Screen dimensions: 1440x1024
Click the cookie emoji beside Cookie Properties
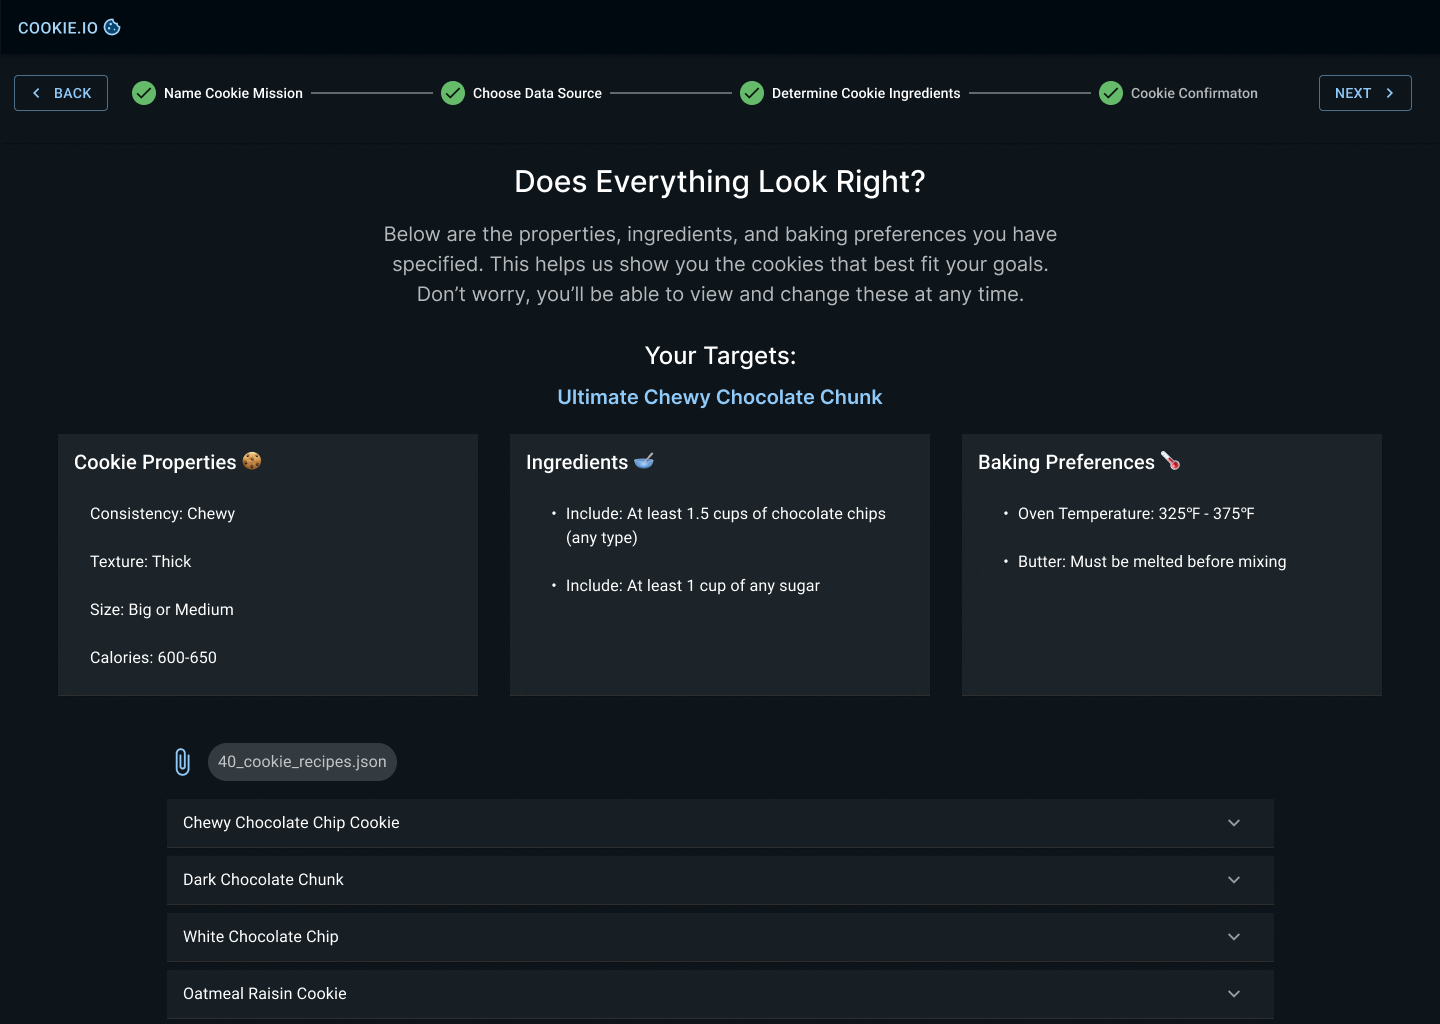[252, 461]
